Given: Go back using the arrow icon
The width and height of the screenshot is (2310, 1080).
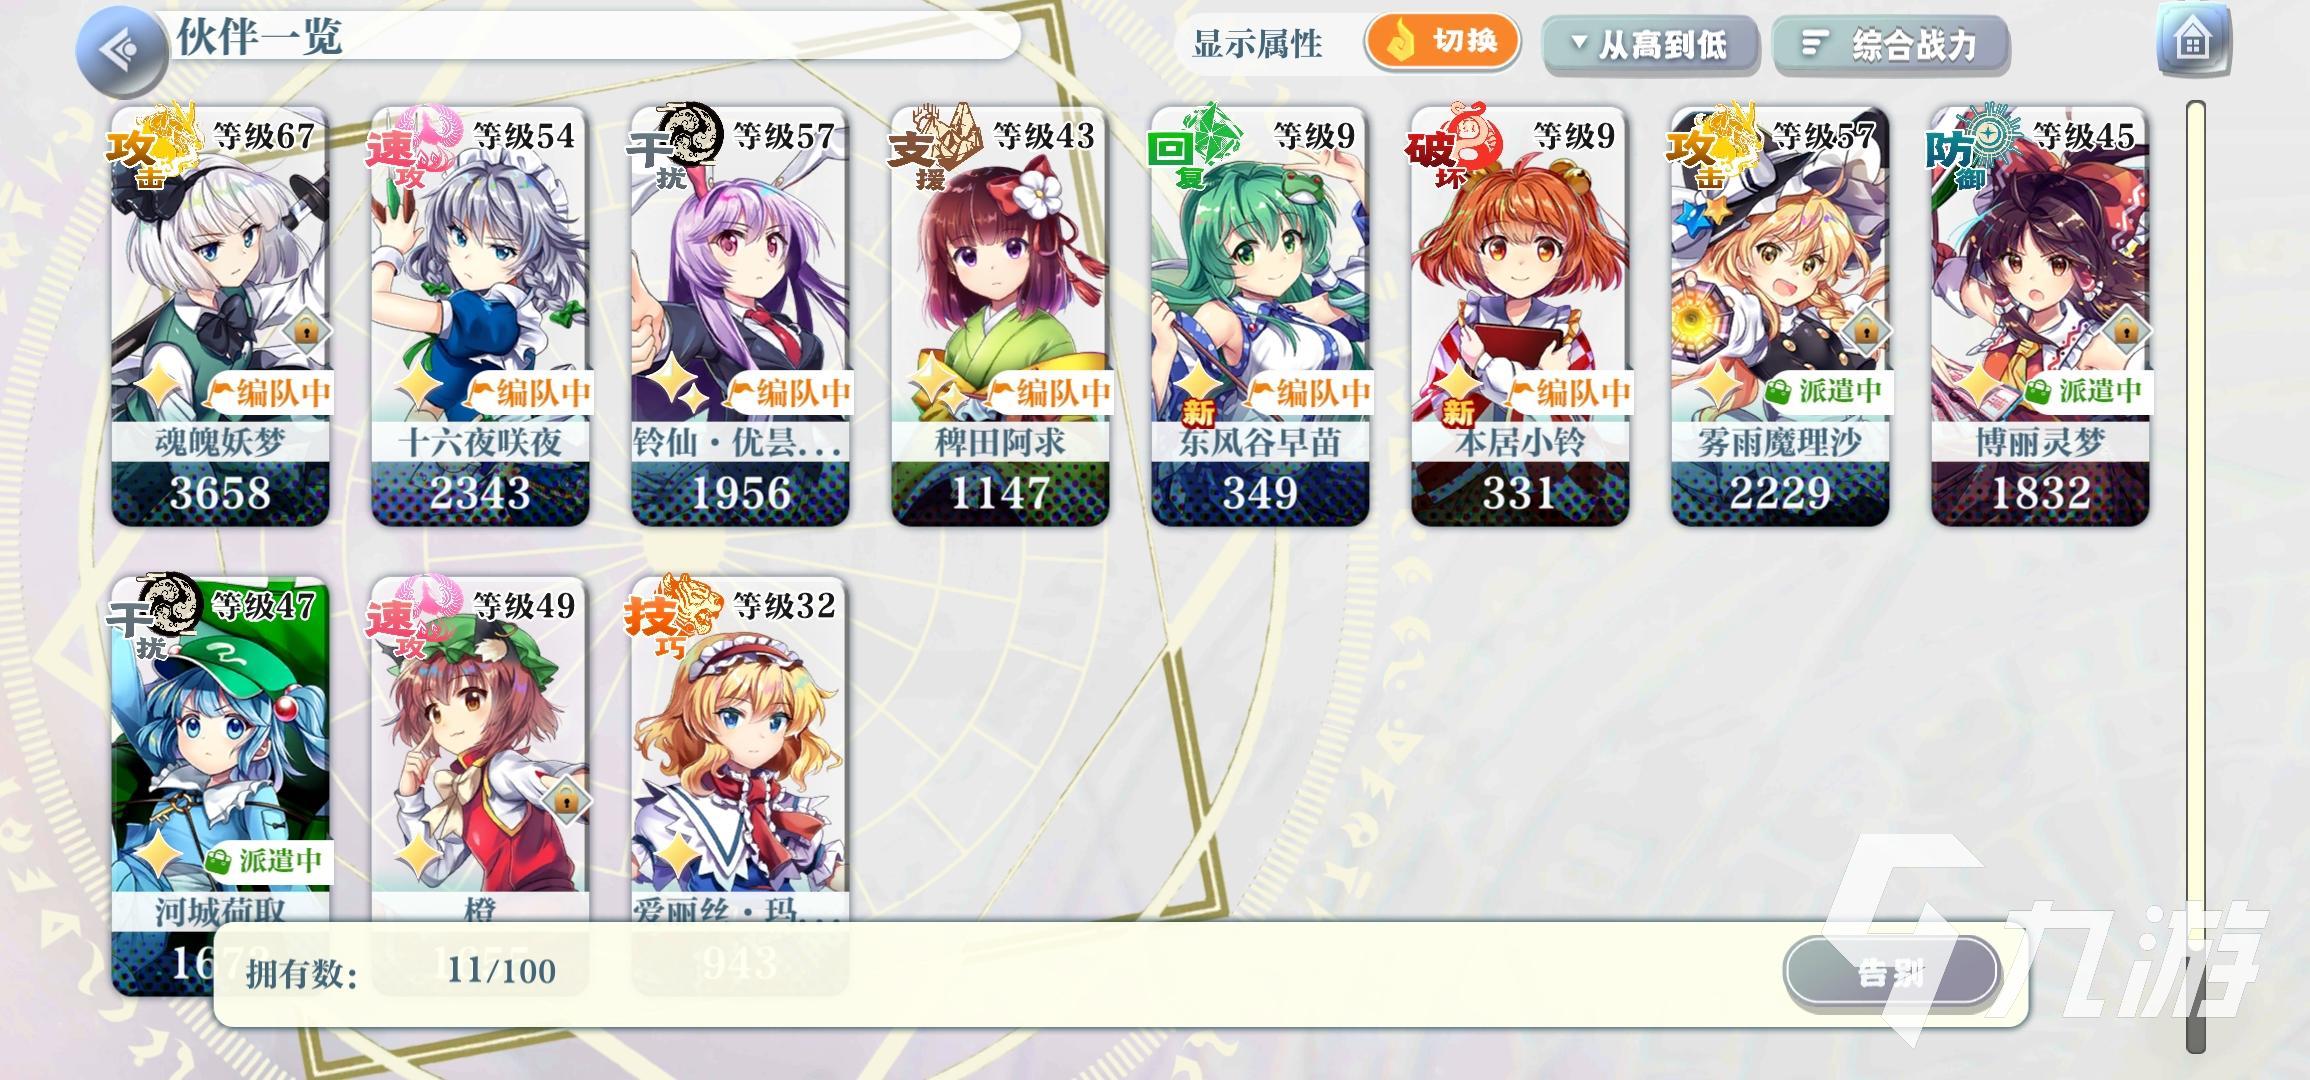Looking at the screenshot, I should point(122,49).
